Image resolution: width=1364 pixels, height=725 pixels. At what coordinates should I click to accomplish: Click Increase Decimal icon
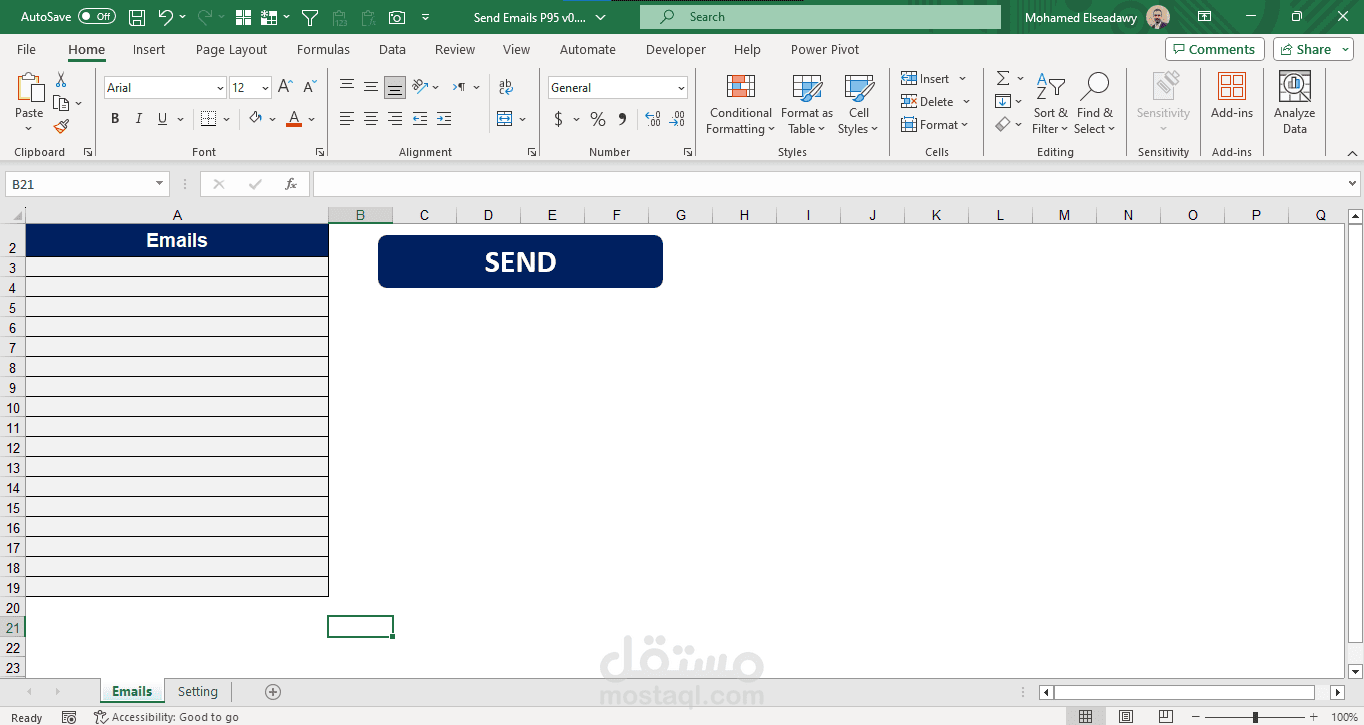pyautogui.click(x=653, y=119)
